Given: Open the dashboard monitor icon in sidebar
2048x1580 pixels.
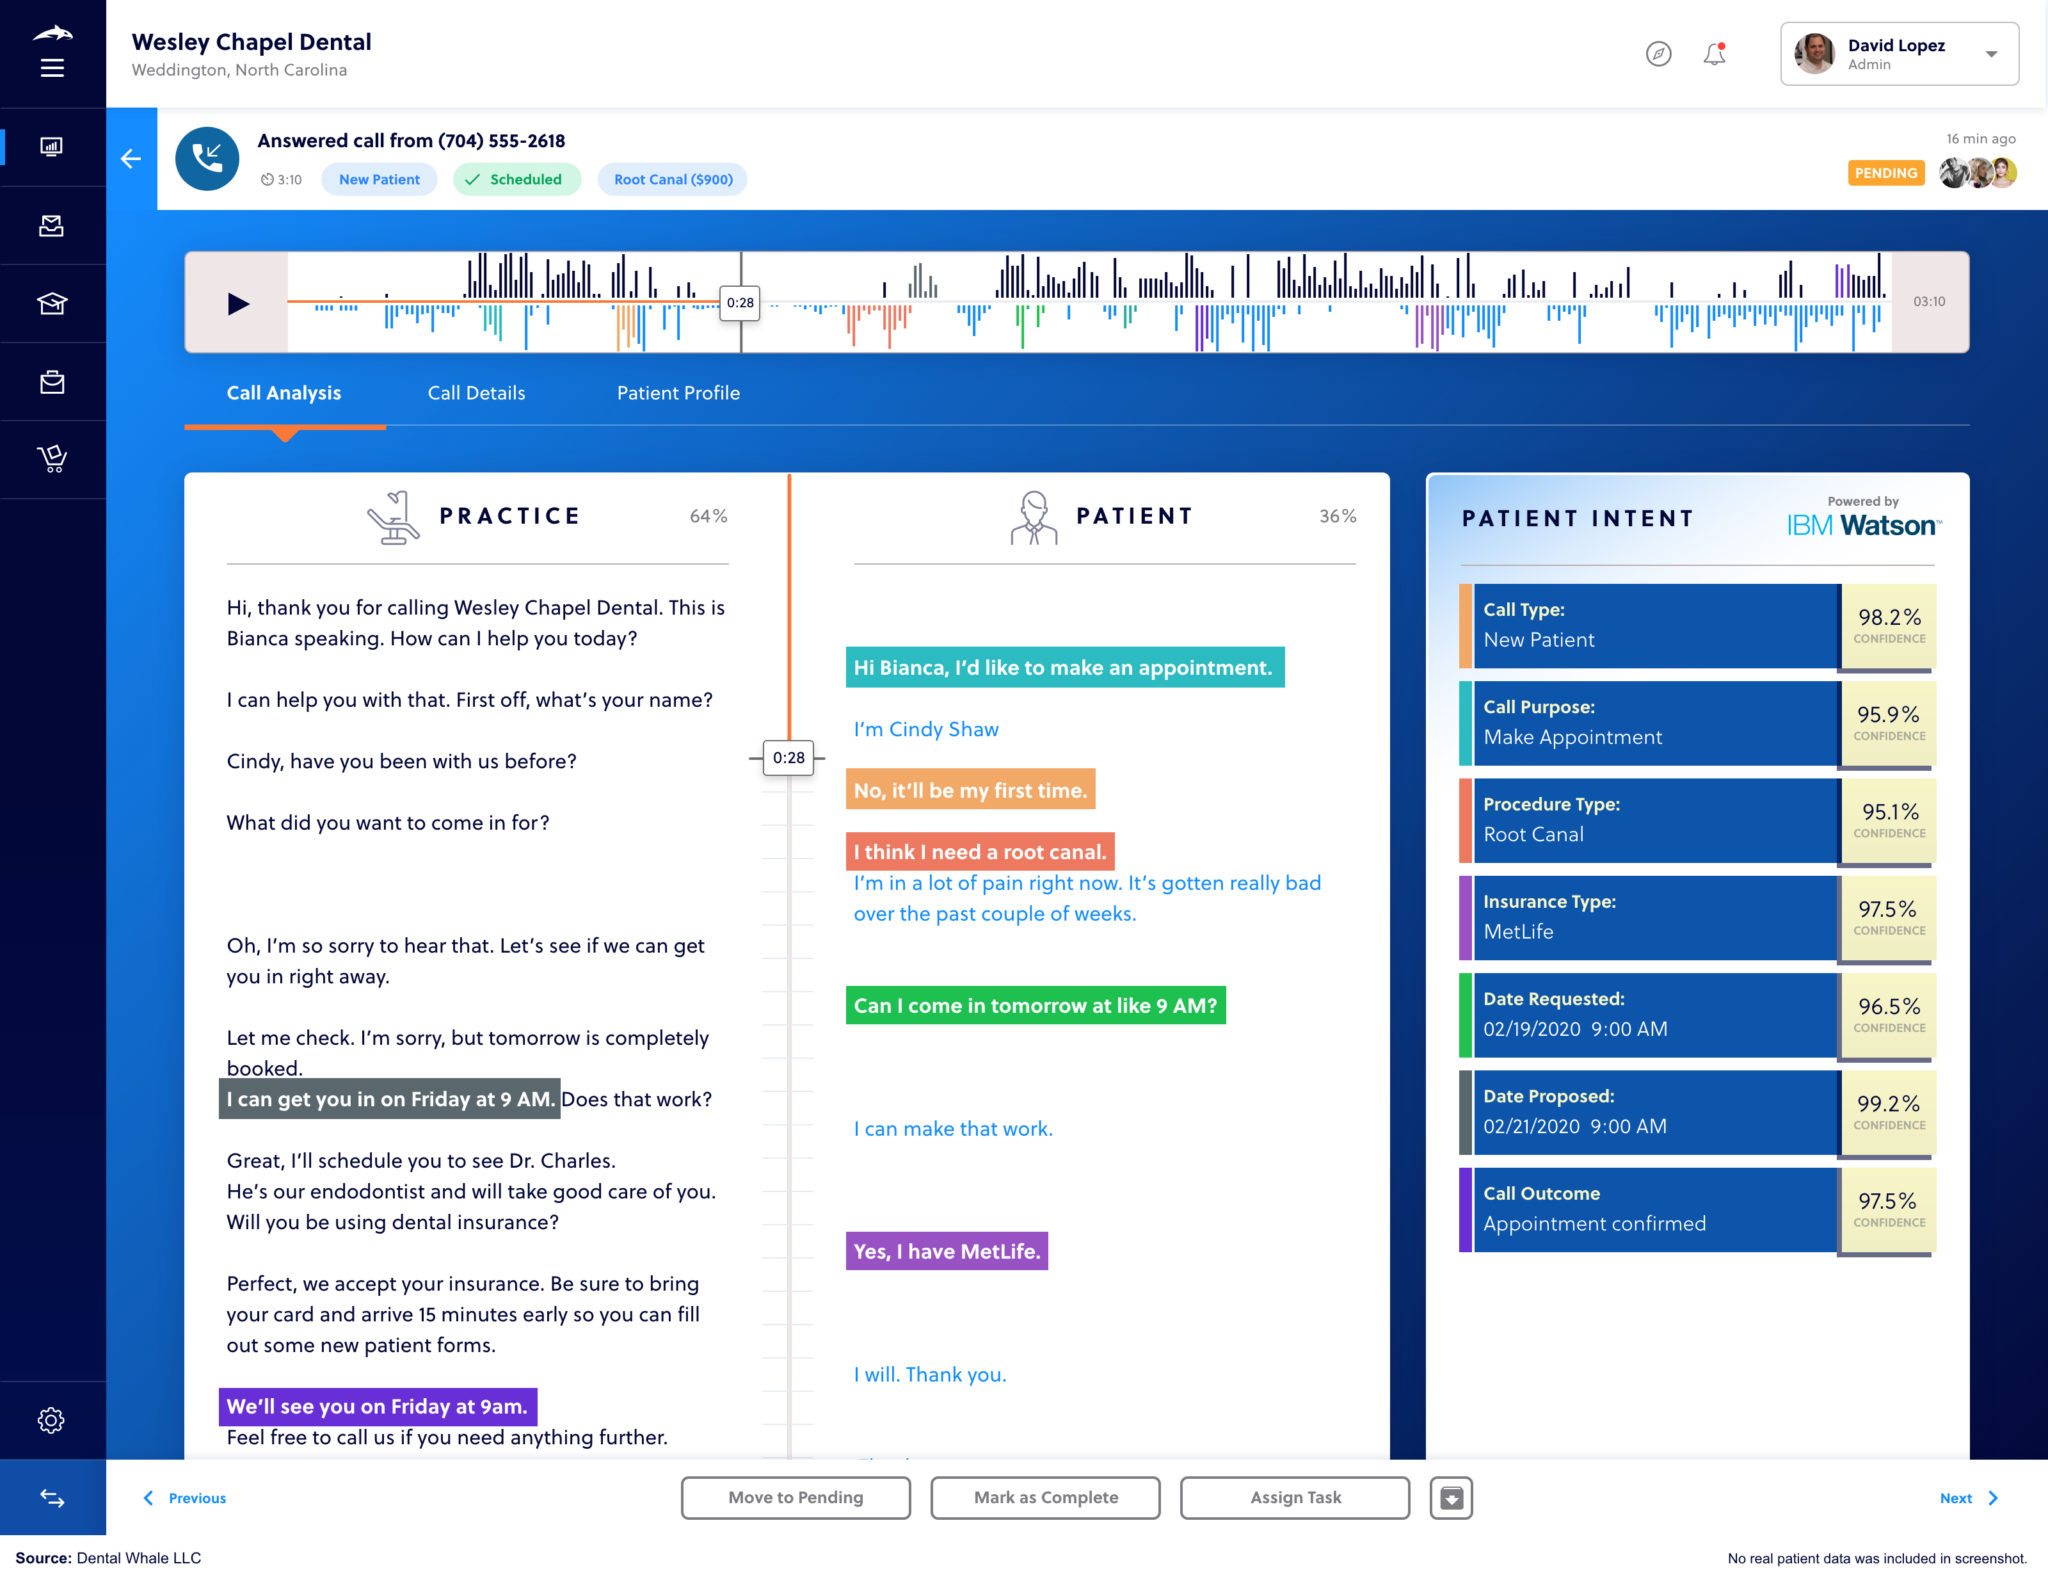Looking at the screenshot, I should click(x=52, y=147).
